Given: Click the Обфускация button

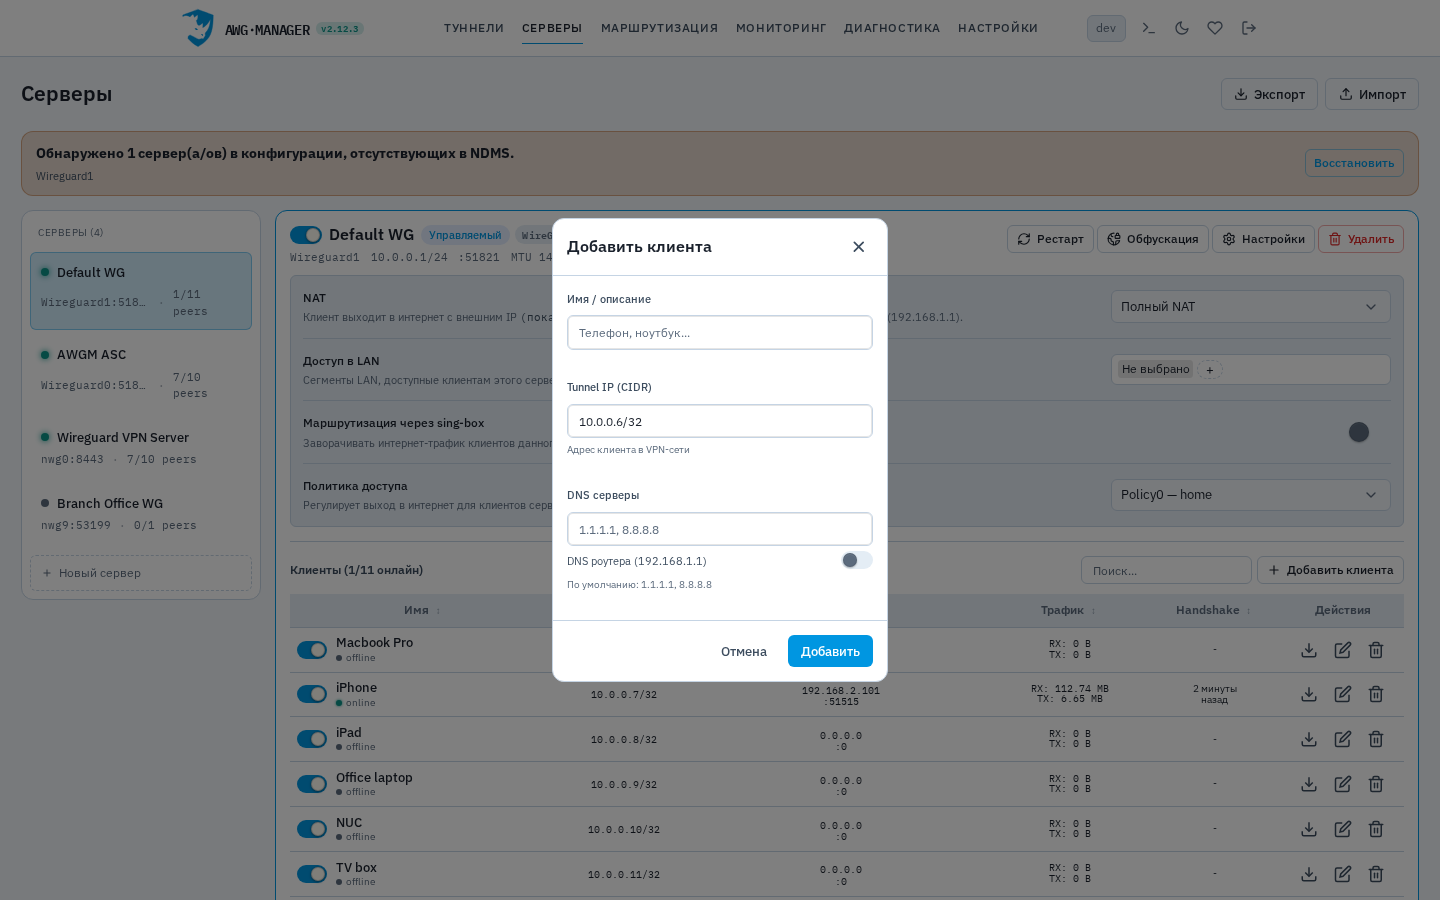Looking at the screenshot, I should (x=1153, y=239).
